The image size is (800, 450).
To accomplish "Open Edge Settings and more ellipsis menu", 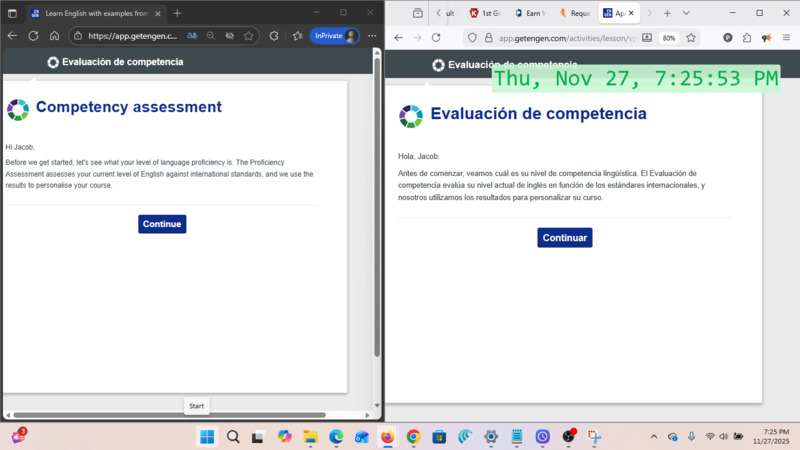I will click(x=372, y=35).
